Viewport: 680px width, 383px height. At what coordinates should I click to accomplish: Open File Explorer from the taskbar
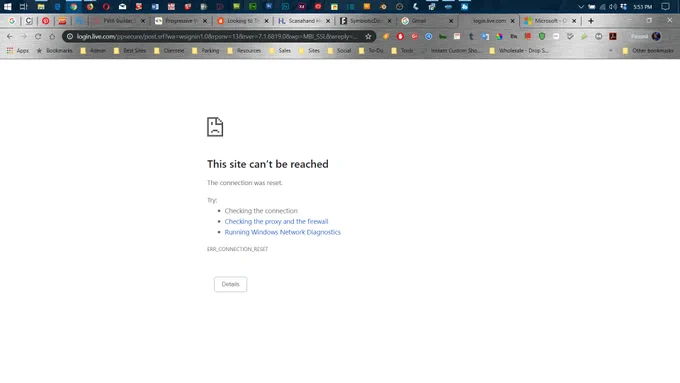[41, 7]
